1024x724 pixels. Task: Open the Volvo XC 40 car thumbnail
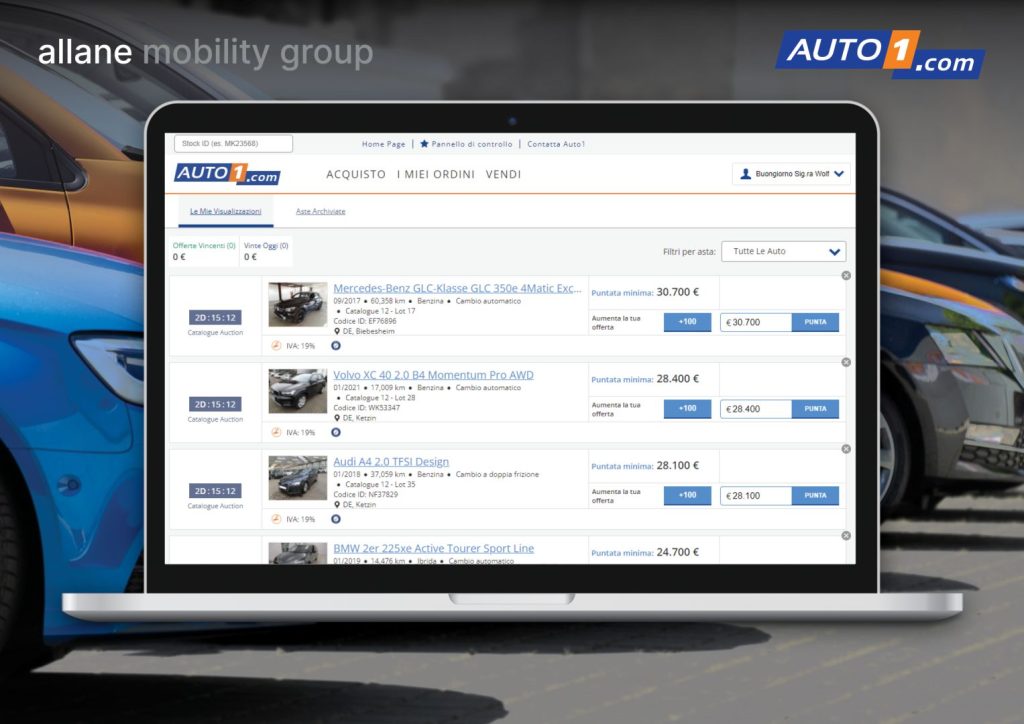click(x=298, y=391)
